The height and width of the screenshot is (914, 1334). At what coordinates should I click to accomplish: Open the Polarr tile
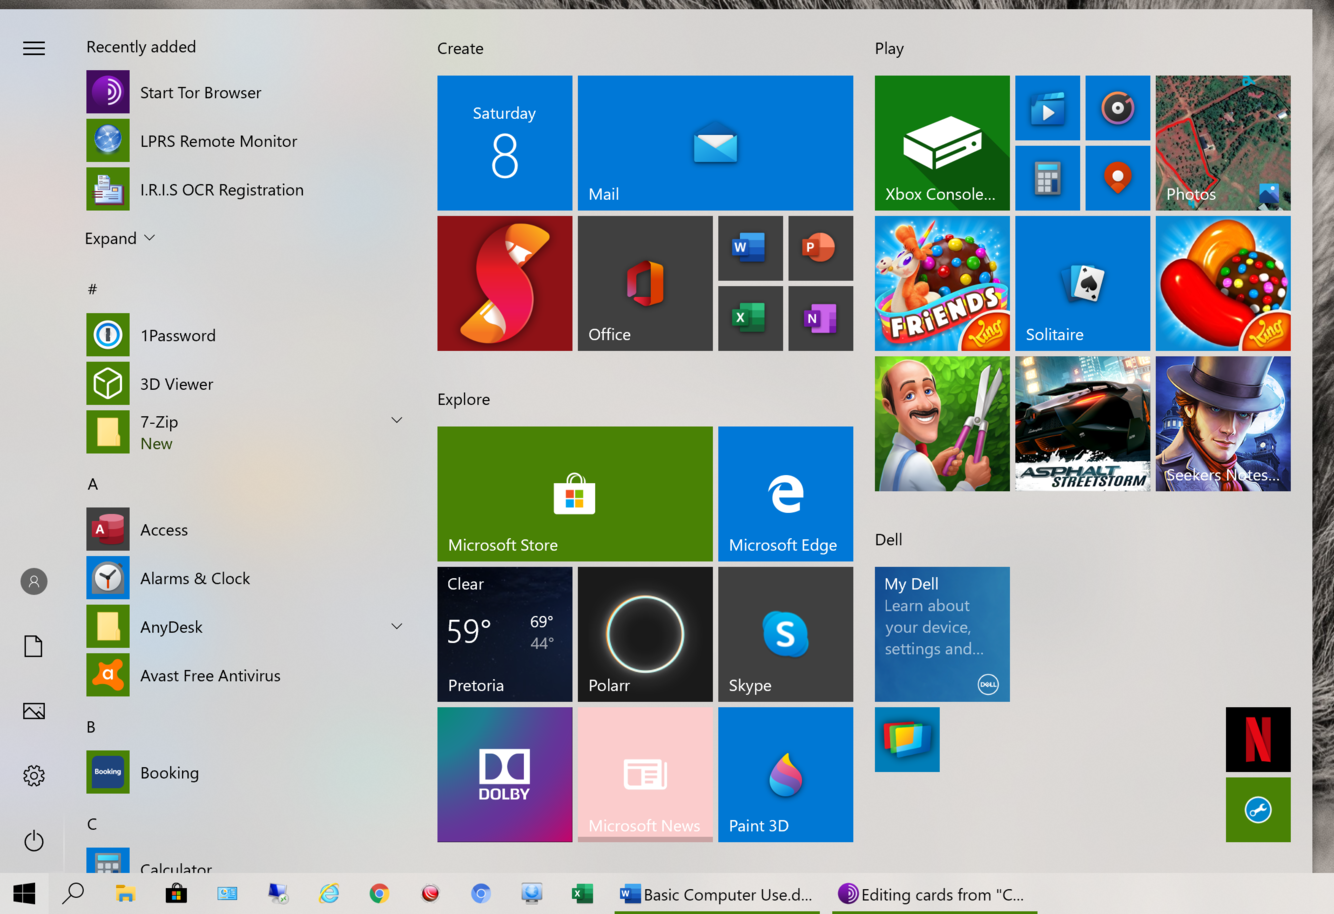(645, 634)
